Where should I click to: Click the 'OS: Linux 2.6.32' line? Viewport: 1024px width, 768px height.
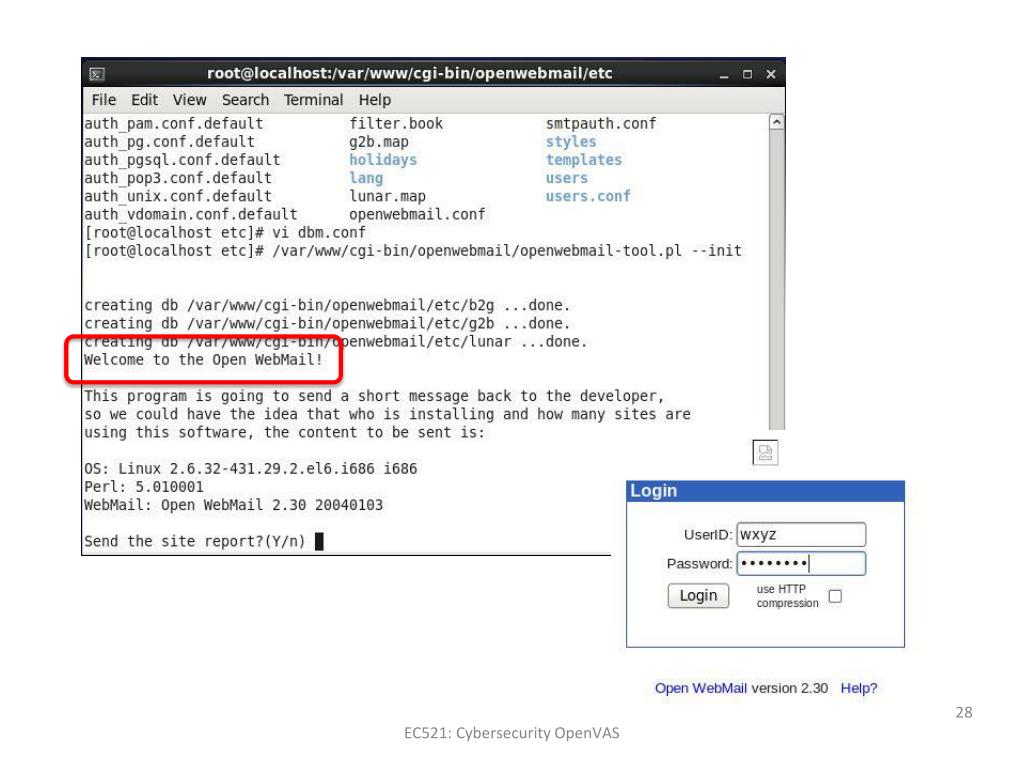pos(251,469)
